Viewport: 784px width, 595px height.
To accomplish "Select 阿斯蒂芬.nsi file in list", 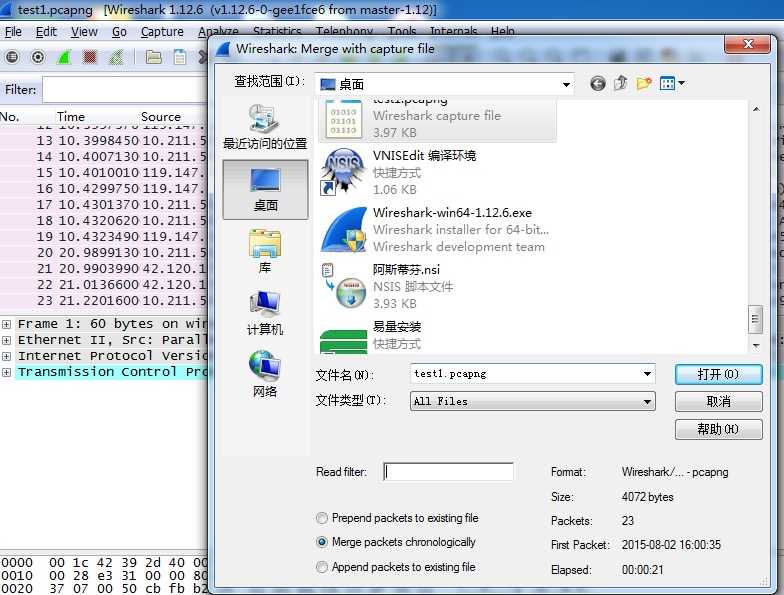I will [x=437, y=286].
